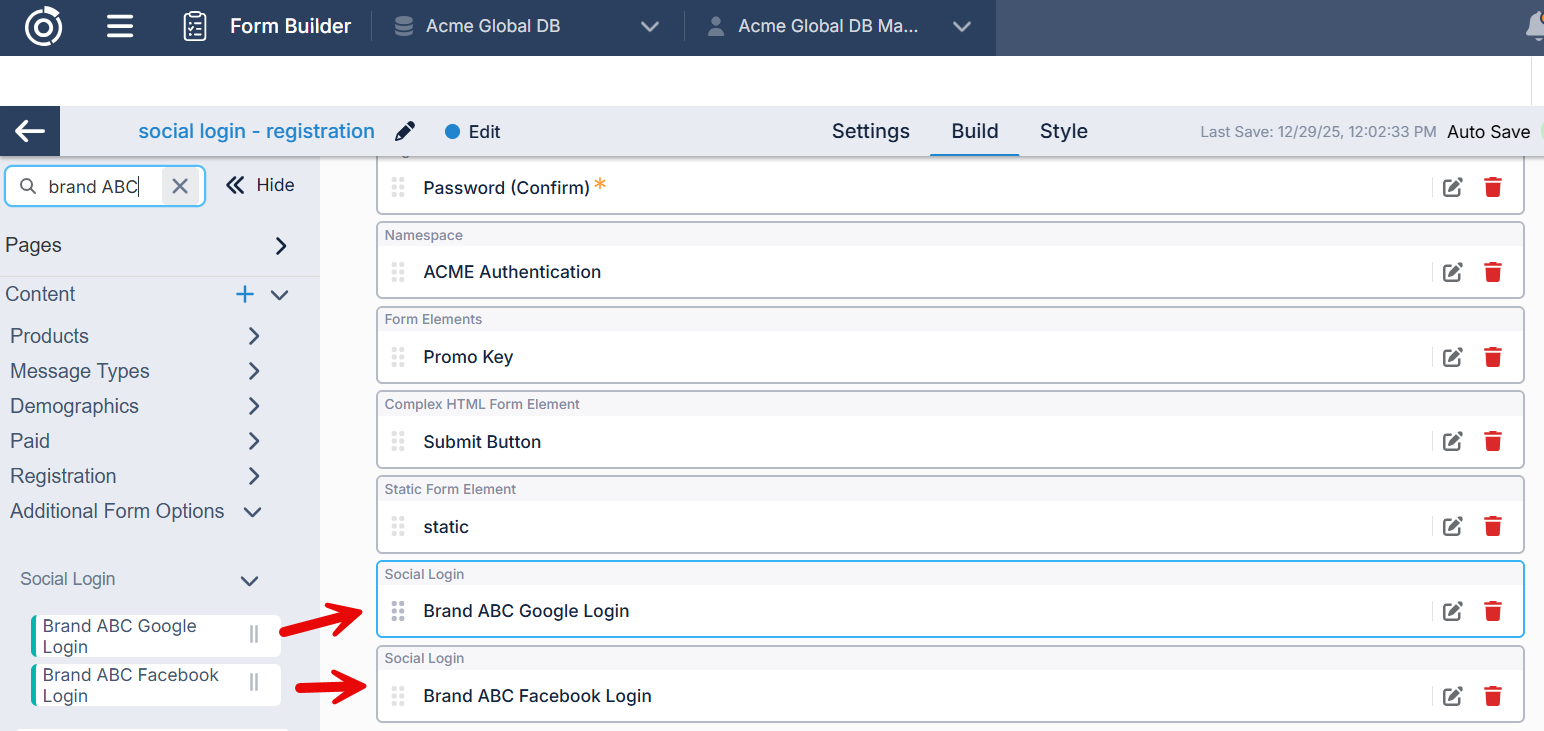Edit the Promo Key element

pos(1452,357)
